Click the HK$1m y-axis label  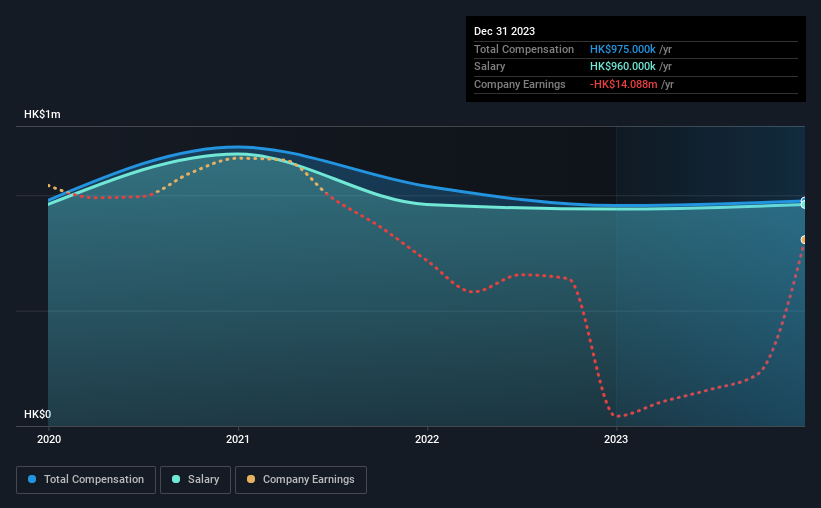pyautogui.click(x=42, y=114)
